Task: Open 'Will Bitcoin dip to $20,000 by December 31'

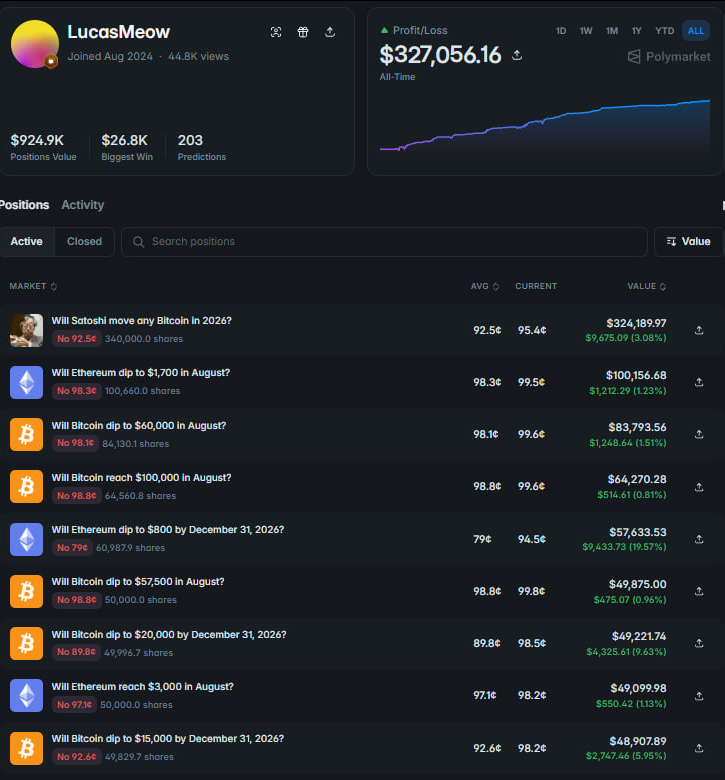Action: [169, 635]
